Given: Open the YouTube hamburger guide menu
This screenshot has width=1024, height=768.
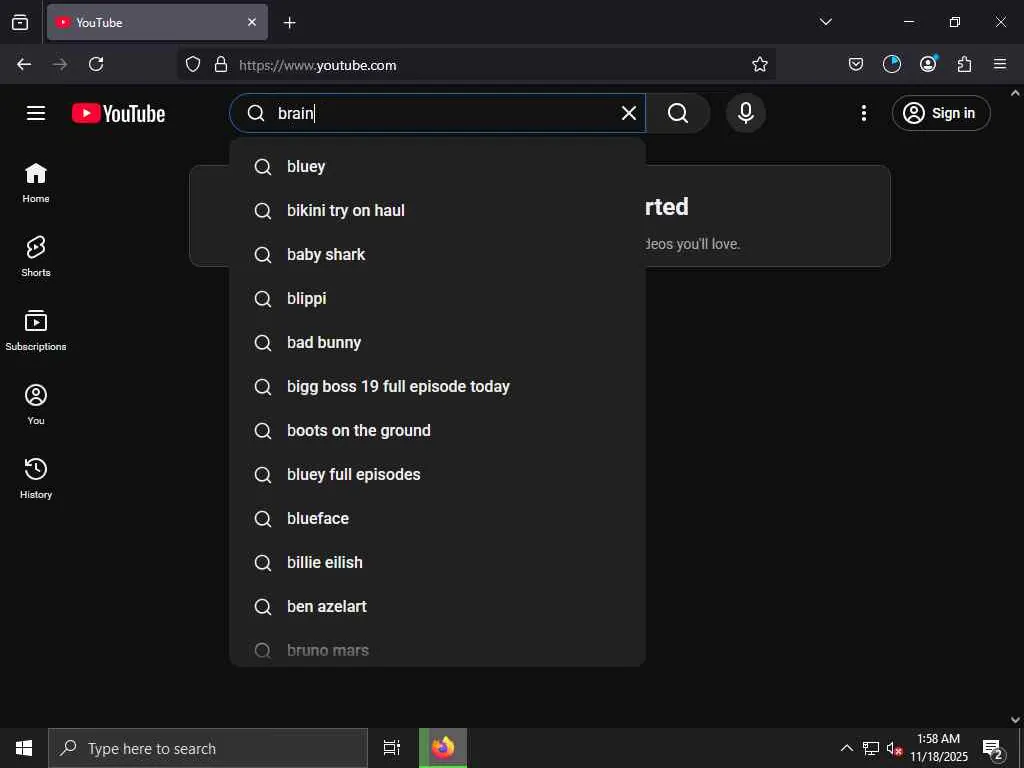Looking at the screenshot, I should [36, 114].
